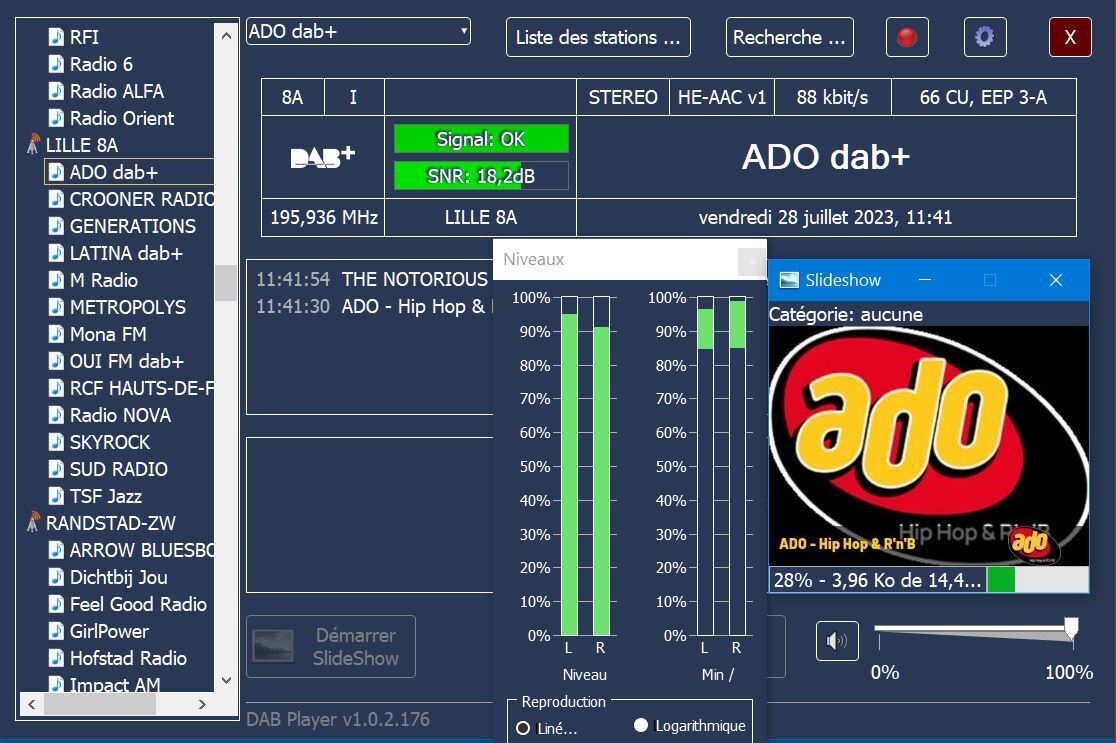Screen dimensions: 1116x743
Task: Click the METROPOLYS music note icon
Action: click(56, 307)
